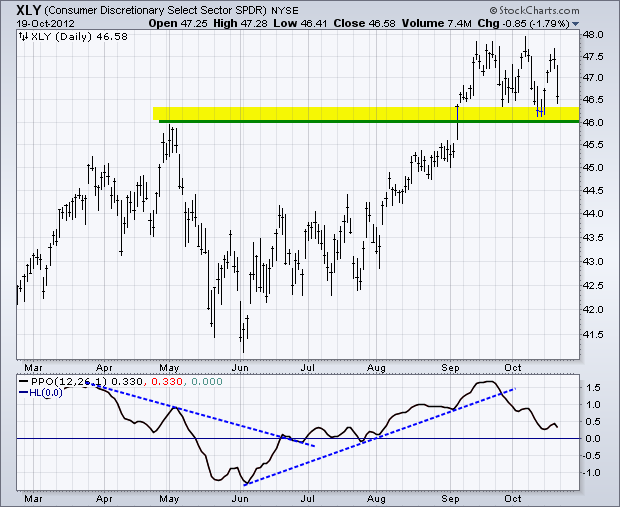Viewport: 620px width, 507px height.
Task: Select the High 47.28 value
Action: pos(240,23)
